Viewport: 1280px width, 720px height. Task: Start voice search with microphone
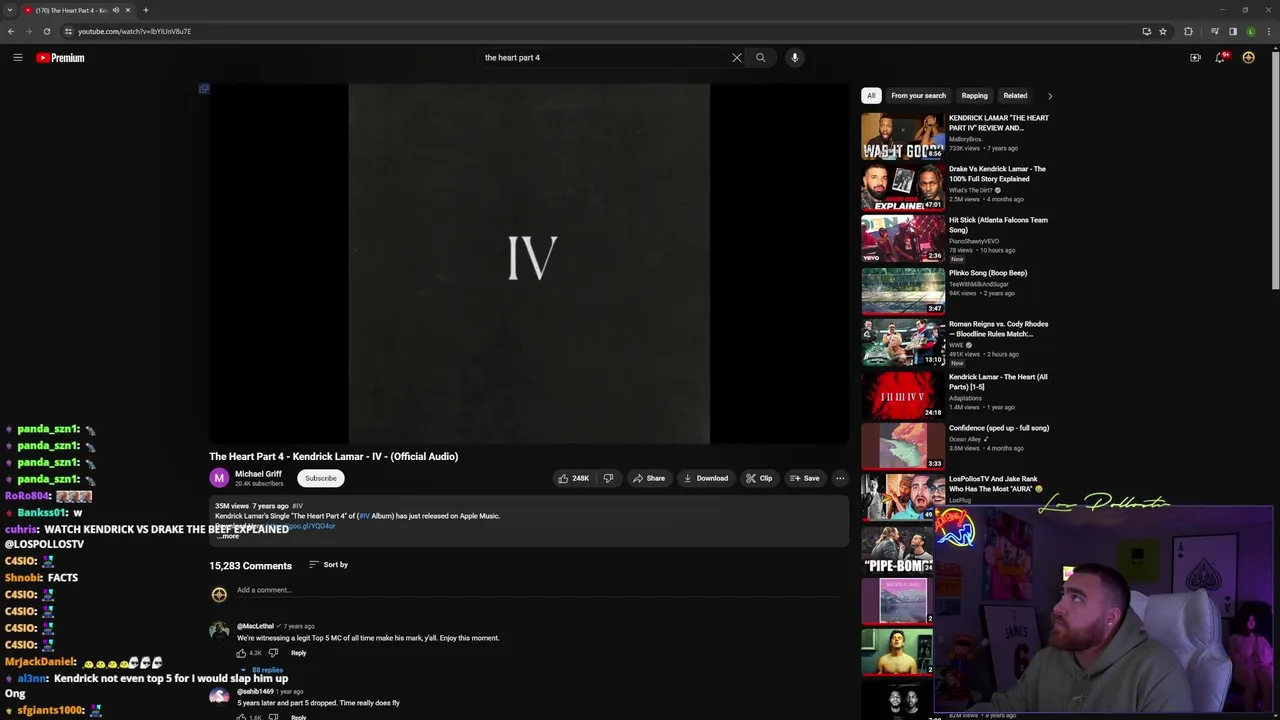pyautogui.click(x=795, y=58)
